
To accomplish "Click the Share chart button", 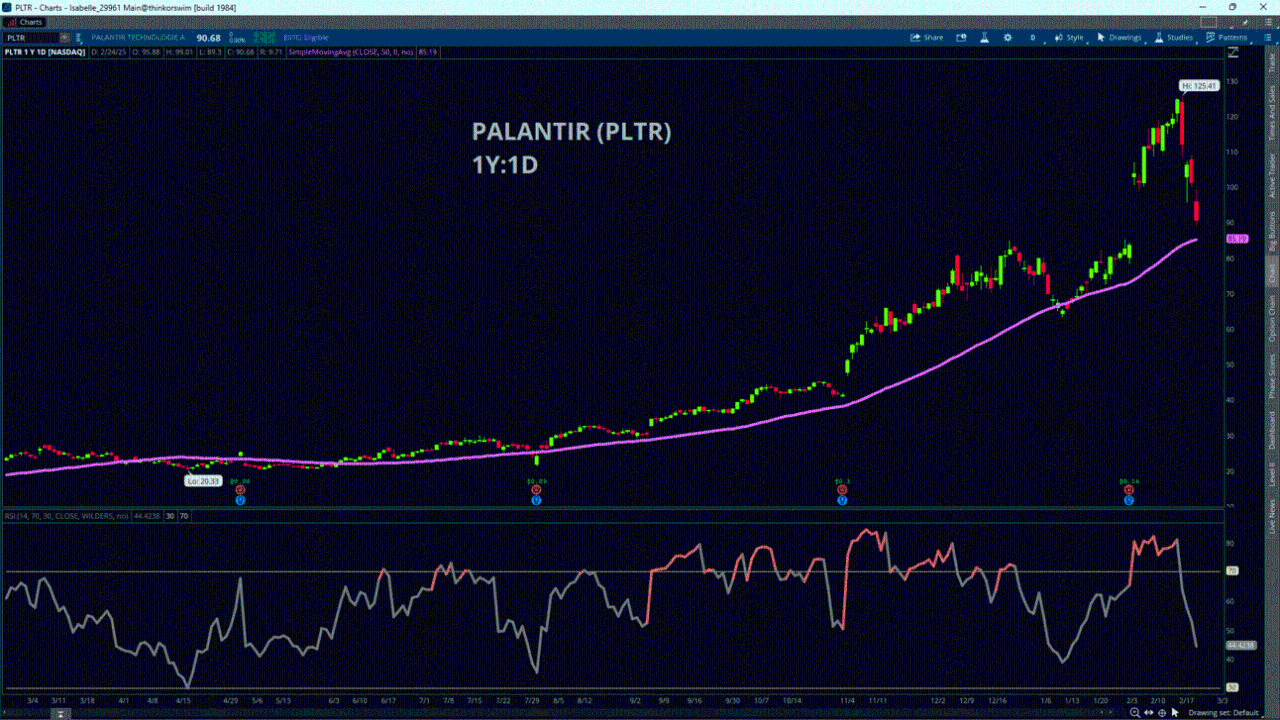I will pyautogui.click(x=926, y=37).
